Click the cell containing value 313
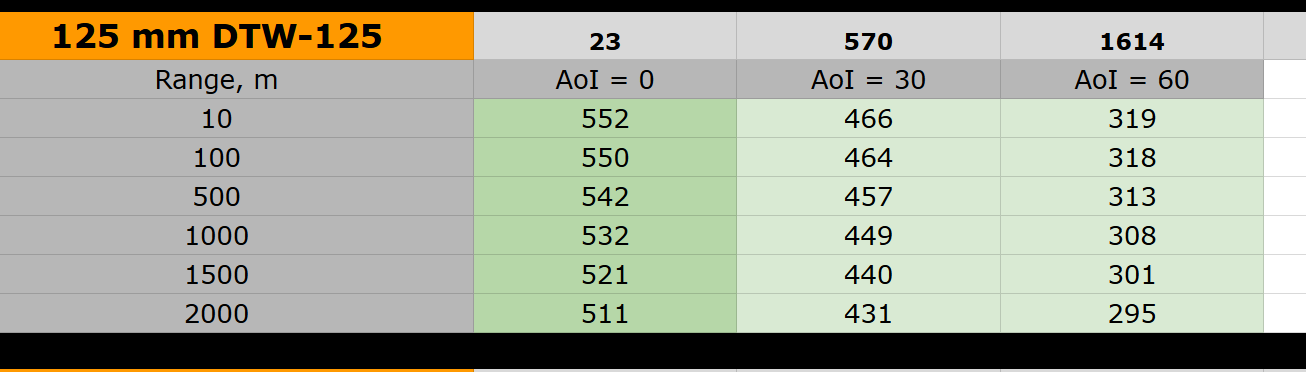Image resolution: width=1306 pixels, height=372 pixels. [x=1132, y=197]
